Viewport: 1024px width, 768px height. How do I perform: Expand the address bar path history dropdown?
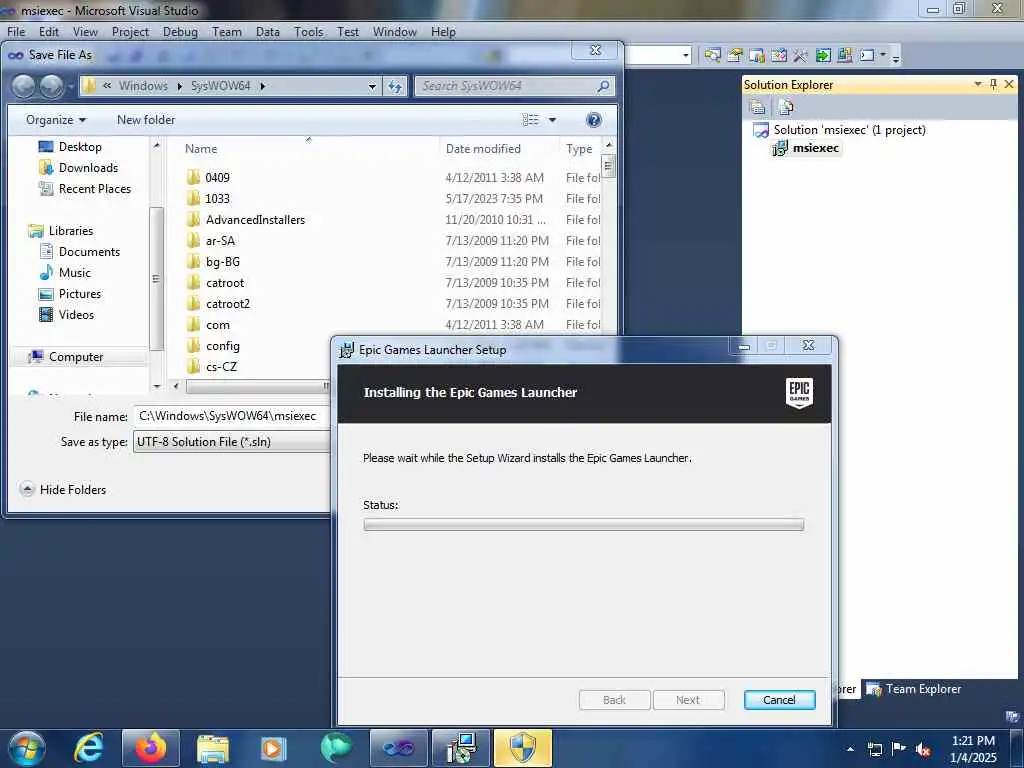372,86
